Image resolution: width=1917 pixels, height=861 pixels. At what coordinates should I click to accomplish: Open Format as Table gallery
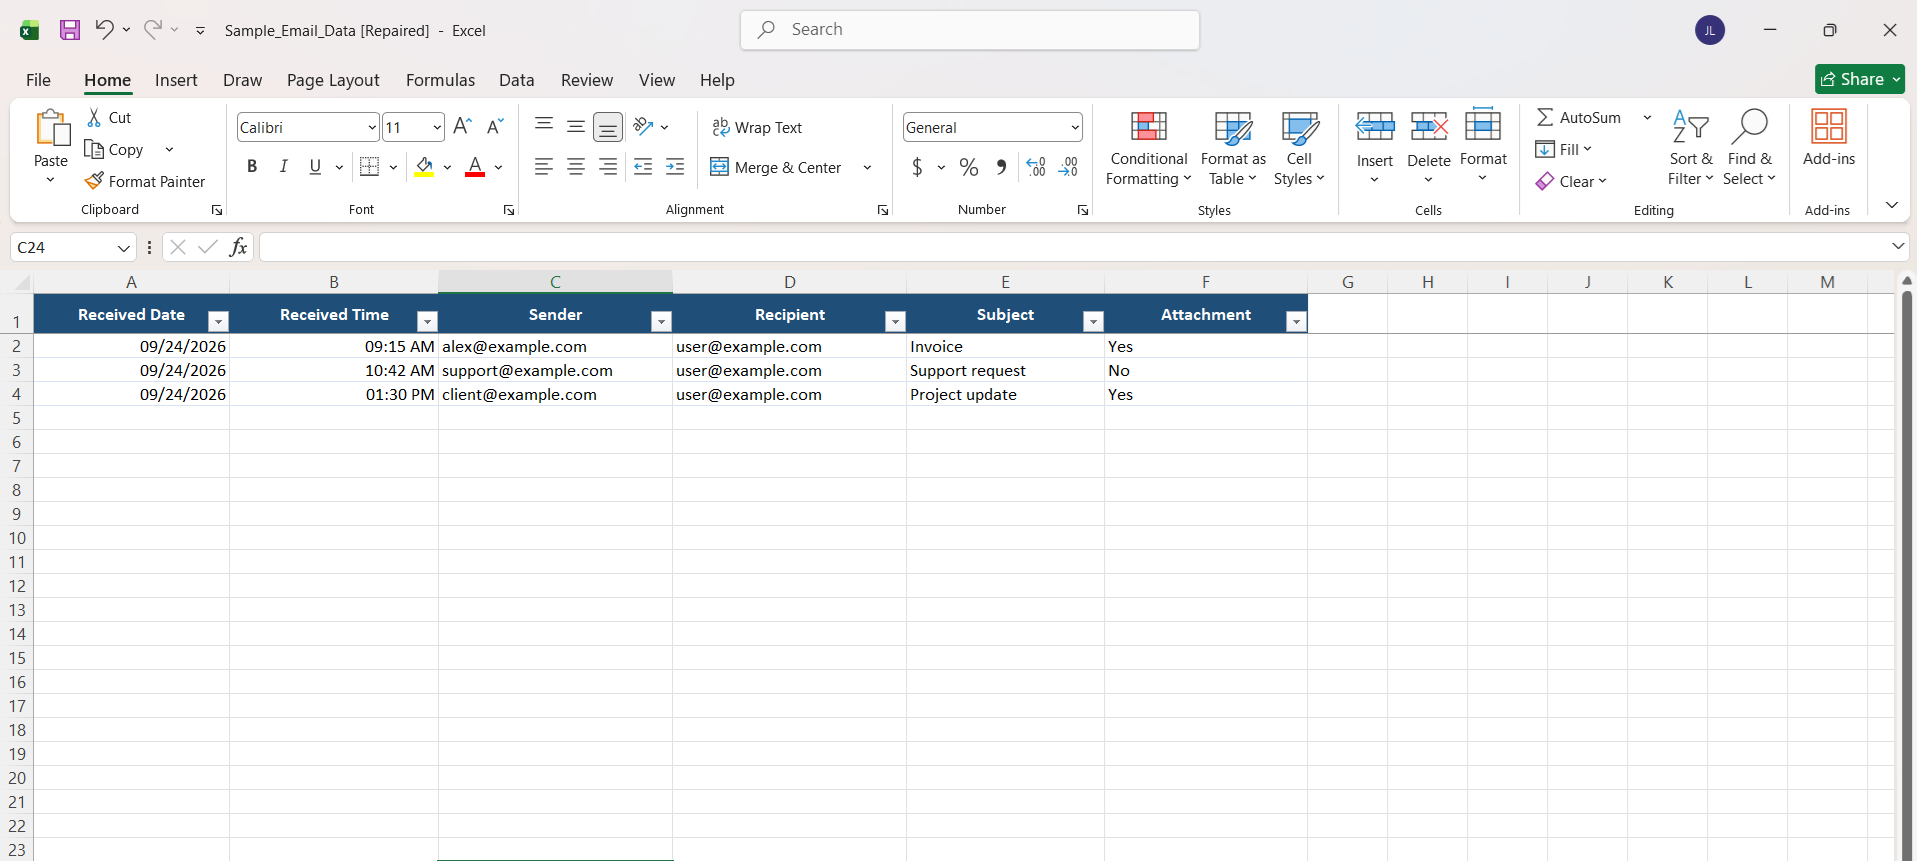[1233, 148]
